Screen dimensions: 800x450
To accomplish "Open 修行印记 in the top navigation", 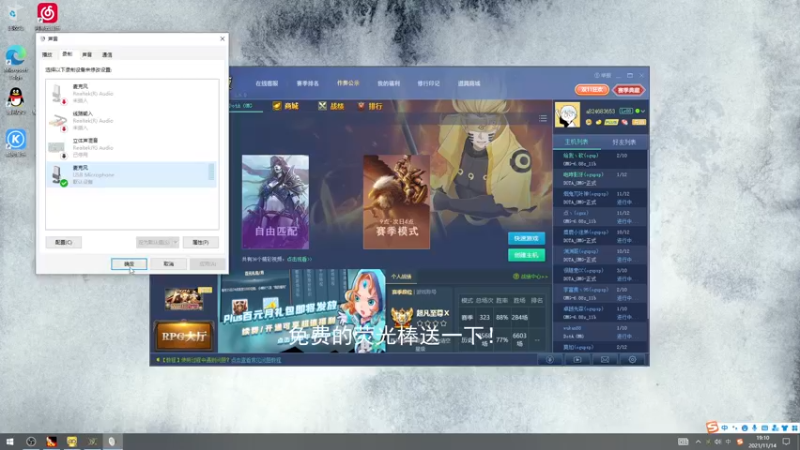I will click(429, 83).
